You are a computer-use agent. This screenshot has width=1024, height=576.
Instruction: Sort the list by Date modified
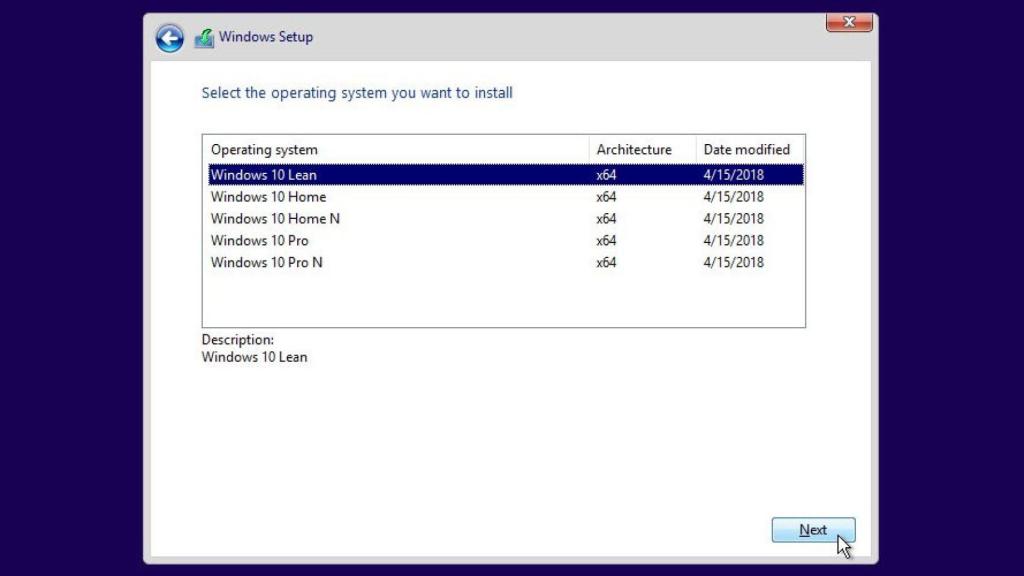click(747, 149)
